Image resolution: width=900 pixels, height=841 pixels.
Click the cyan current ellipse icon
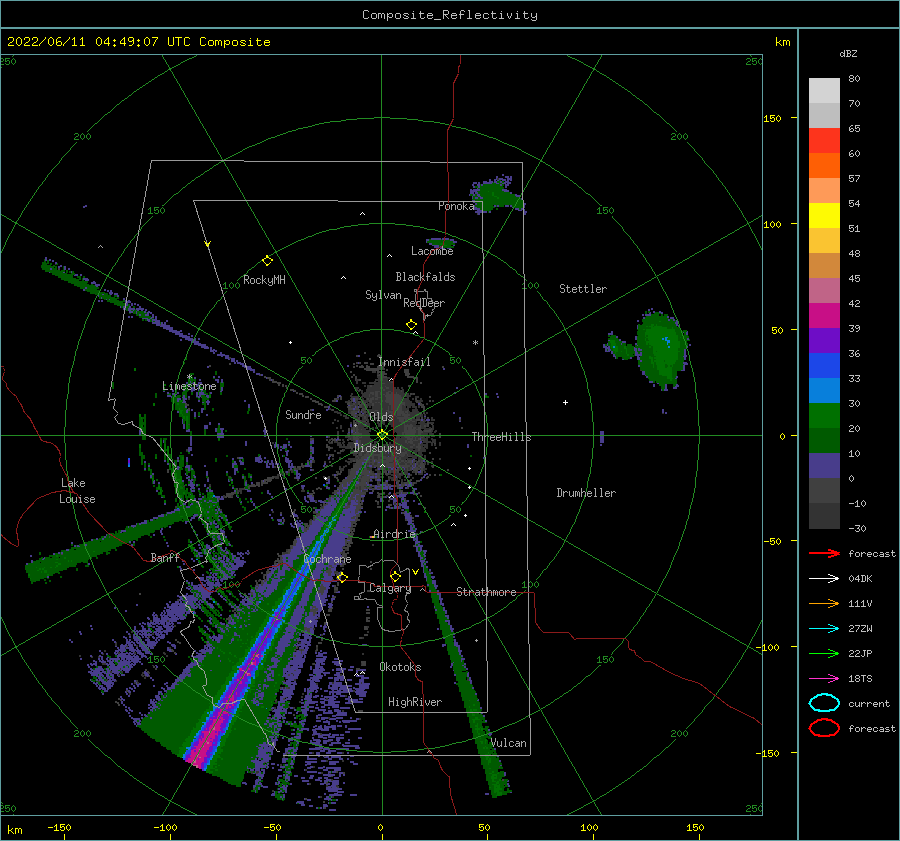(824, 703)
